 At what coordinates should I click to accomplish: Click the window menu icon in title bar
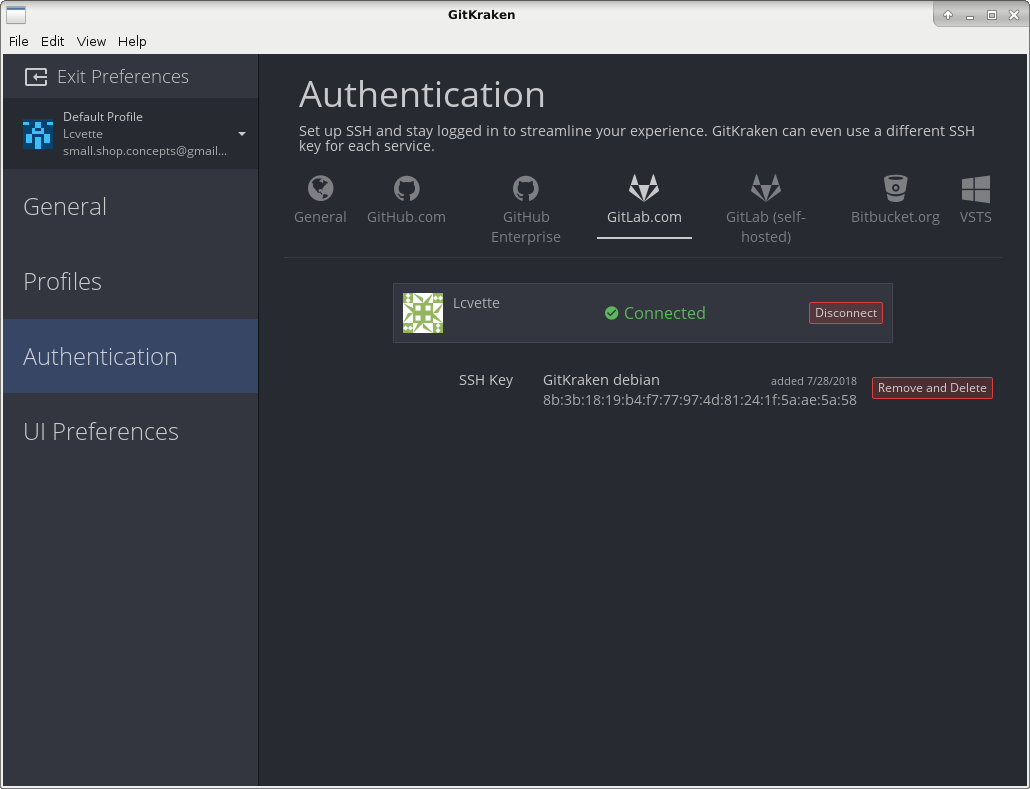point(16,14)
